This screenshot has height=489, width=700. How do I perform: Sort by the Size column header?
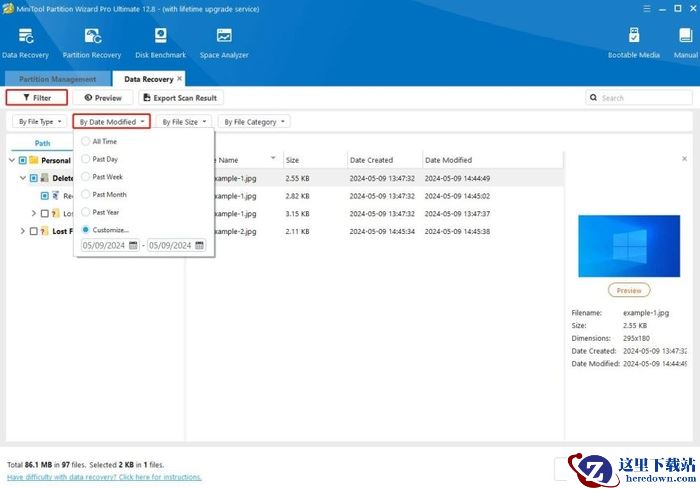314,160
